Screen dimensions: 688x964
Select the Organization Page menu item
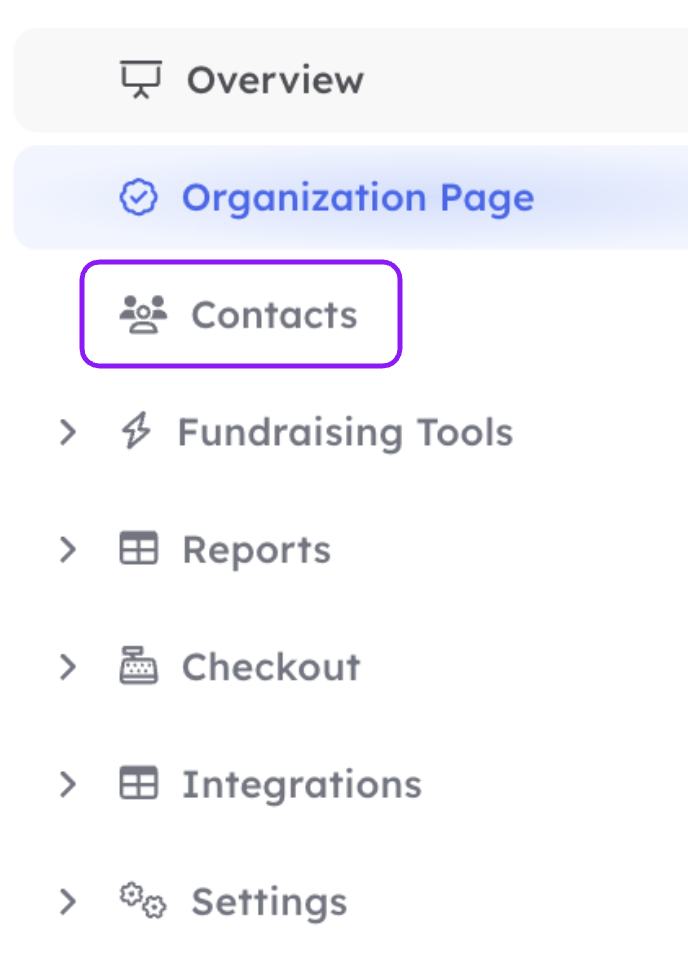351,197
